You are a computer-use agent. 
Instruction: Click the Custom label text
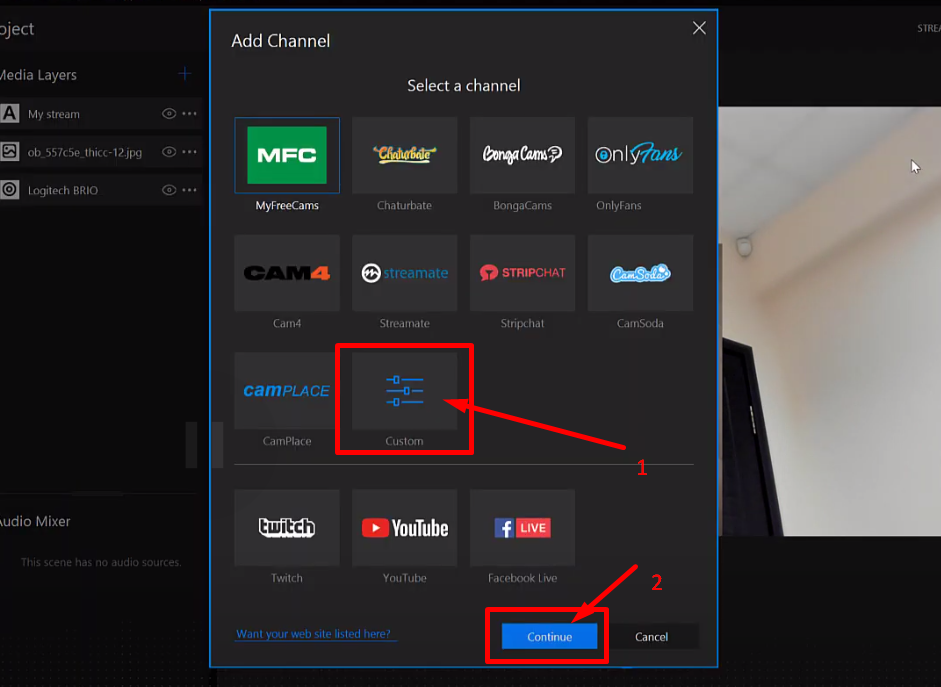click(x=404, y=441)
